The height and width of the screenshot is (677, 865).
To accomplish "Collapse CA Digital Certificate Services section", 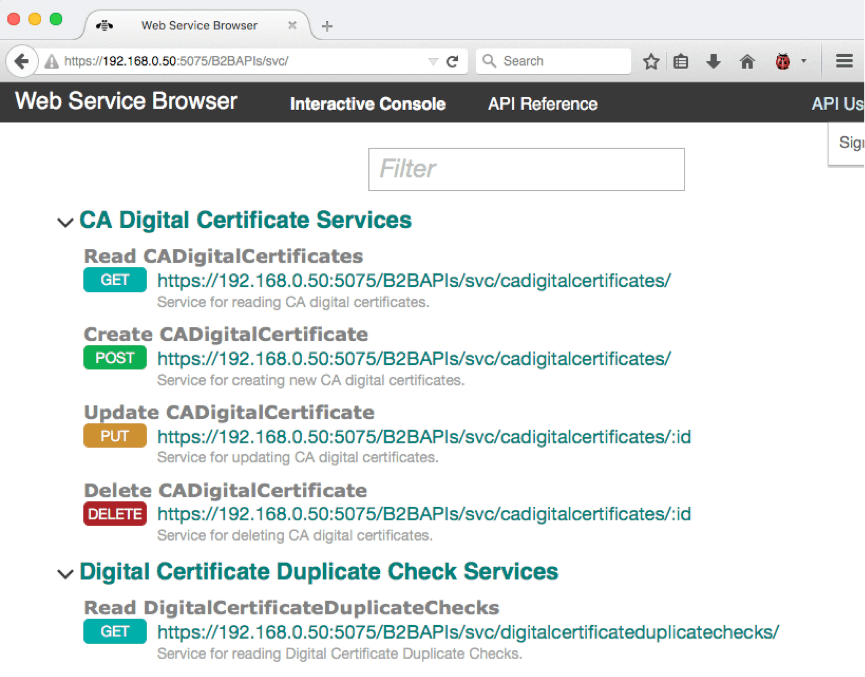I will point(65,222).
